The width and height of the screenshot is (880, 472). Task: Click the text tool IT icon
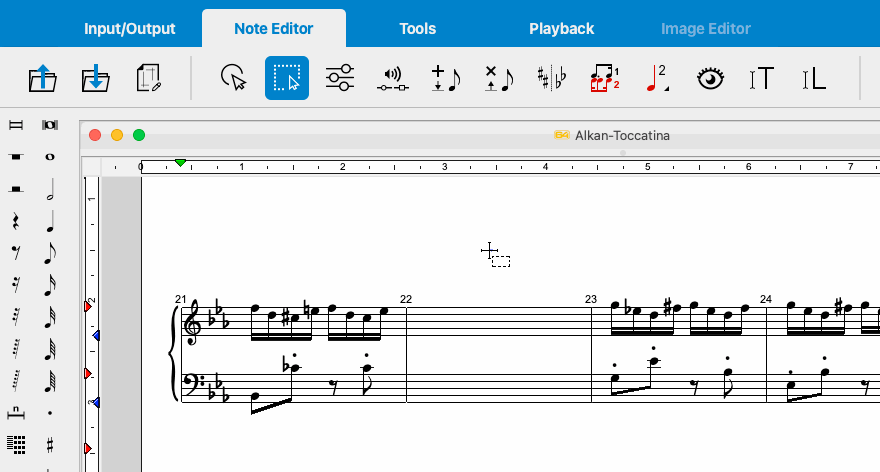pyautogui.click(x=762, y=78)
